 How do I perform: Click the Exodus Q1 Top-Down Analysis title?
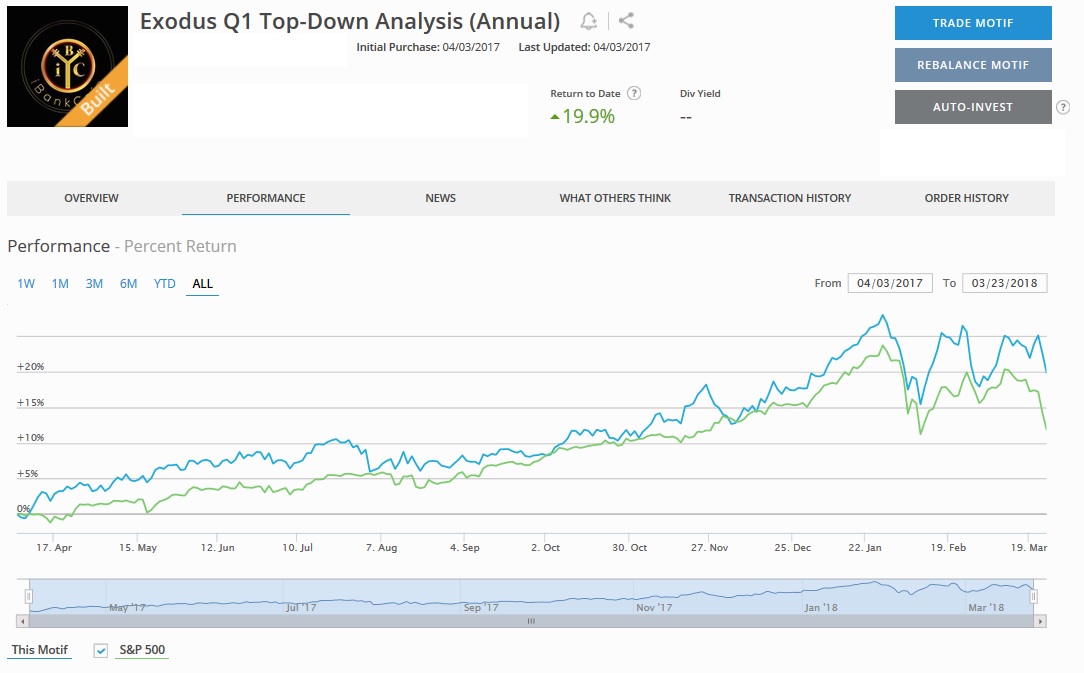[x=350, y=21]
